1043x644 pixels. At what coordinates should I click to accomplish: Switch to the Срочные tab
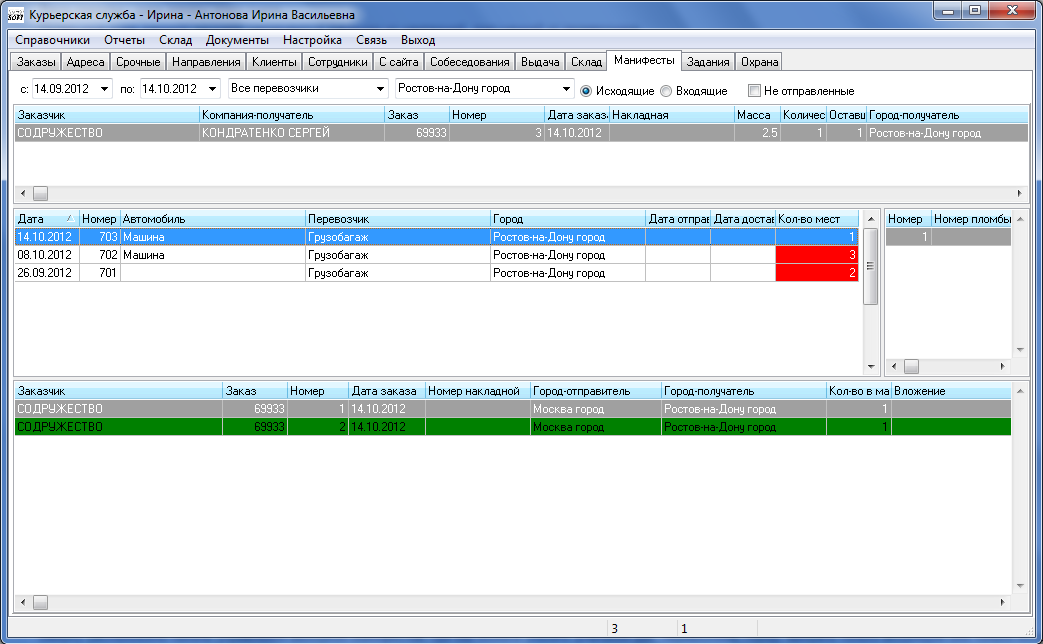[x=138, y=62]
